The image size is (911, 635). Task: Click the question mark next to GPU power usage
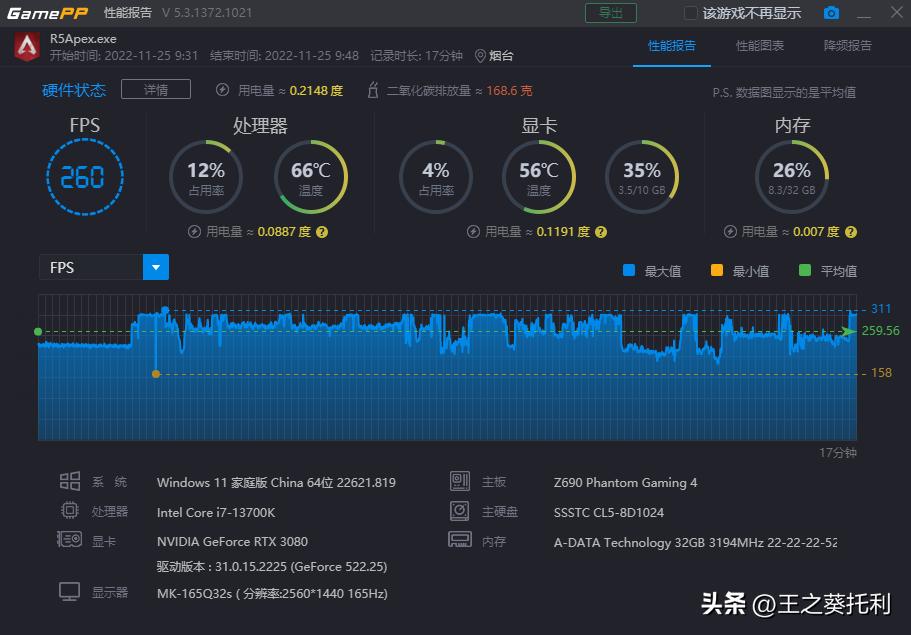[x=600, y=231]
